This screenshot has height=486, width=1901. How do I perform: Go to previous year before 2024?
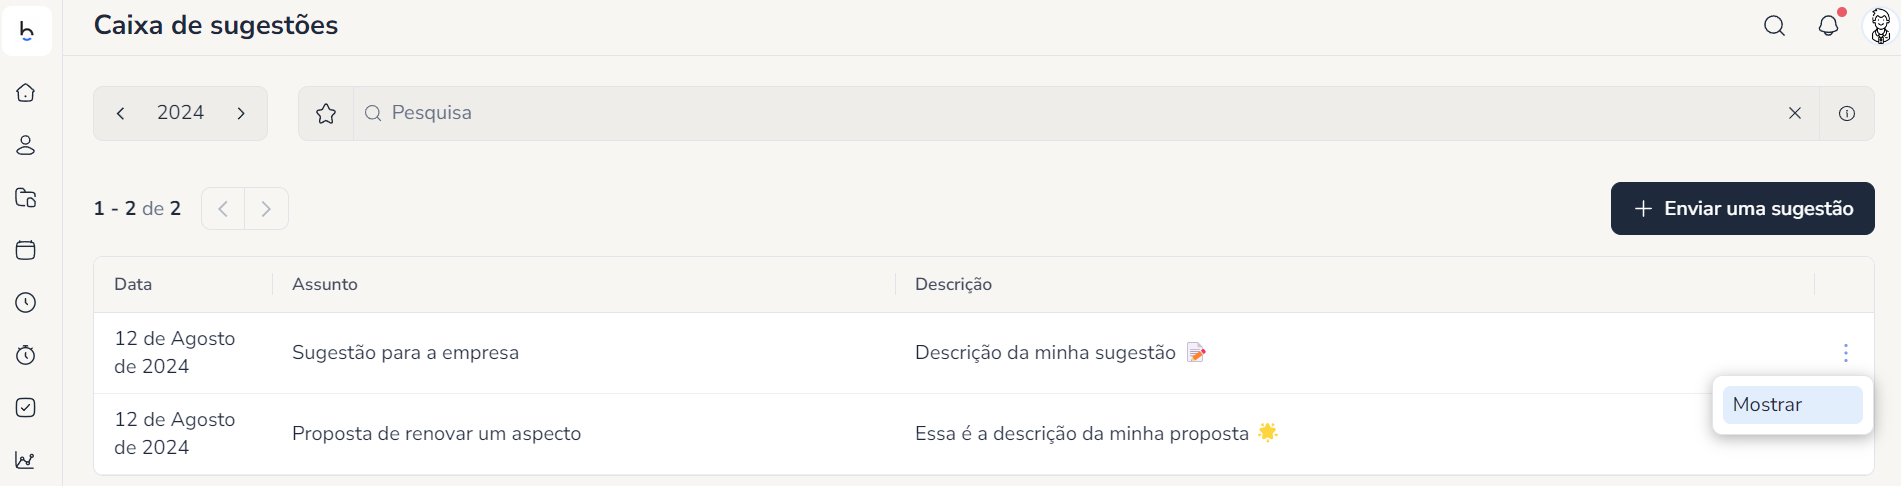[x=121, y=113]
